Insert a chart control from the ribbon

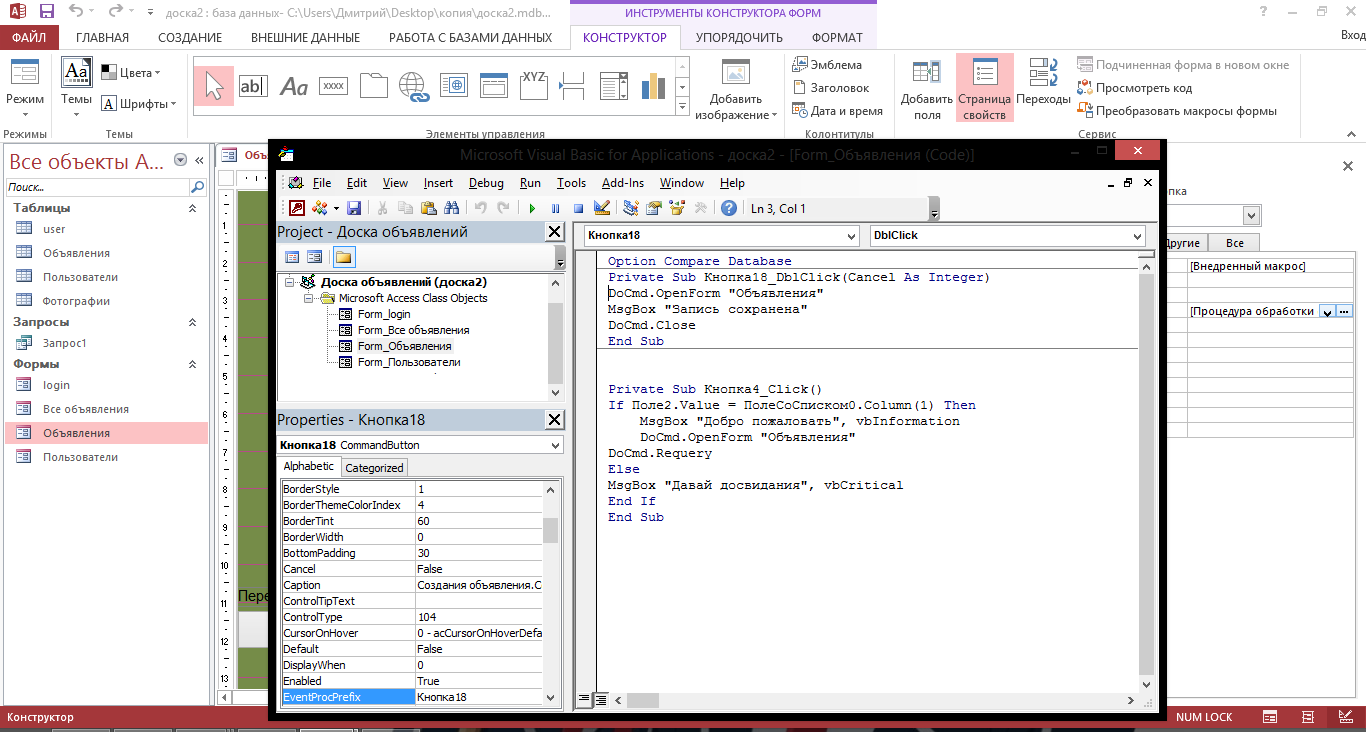tap(653, 86)
